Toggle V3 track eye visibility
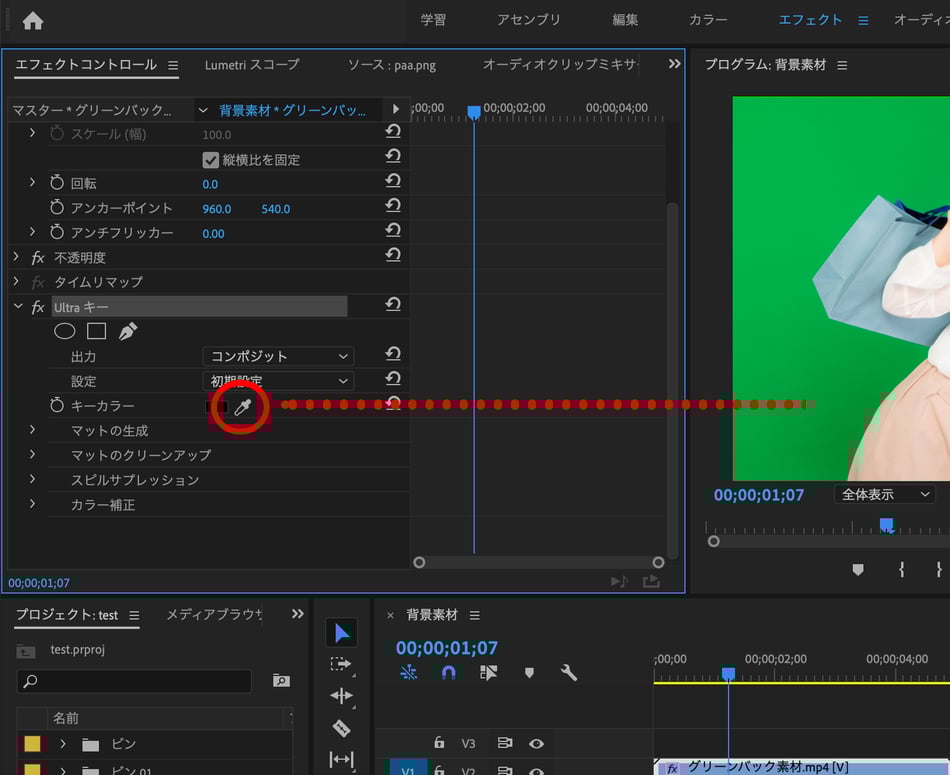The image size is (950, 775). (x=537, y=743)
